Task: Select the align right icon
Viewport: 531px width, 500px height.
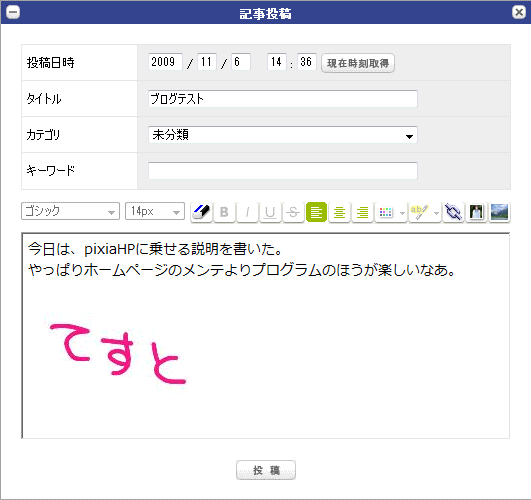Action: 362,212
